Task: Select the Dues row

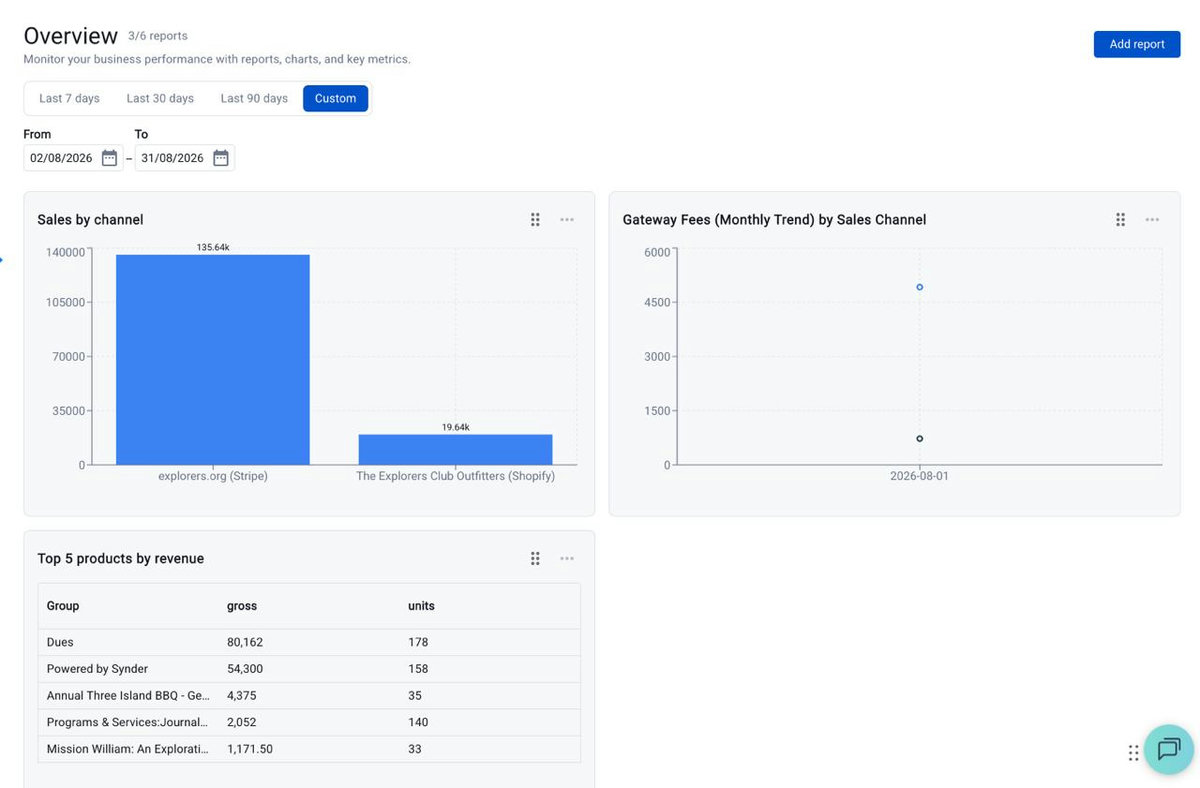Action: pos(309,642)
